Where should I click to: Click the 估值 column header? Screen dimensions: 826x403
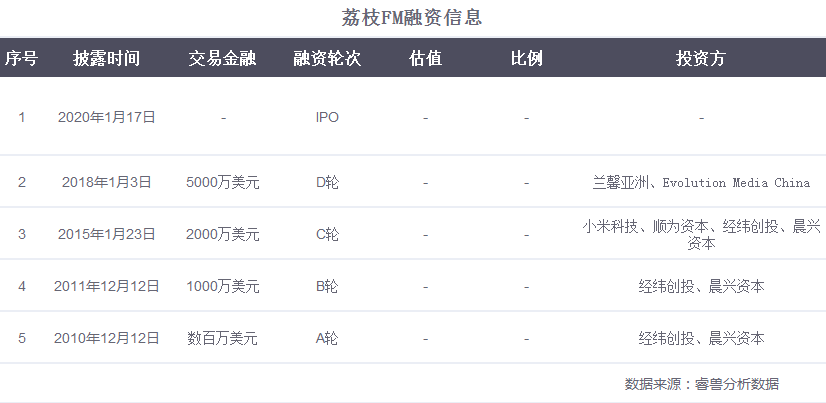[425, 58]
